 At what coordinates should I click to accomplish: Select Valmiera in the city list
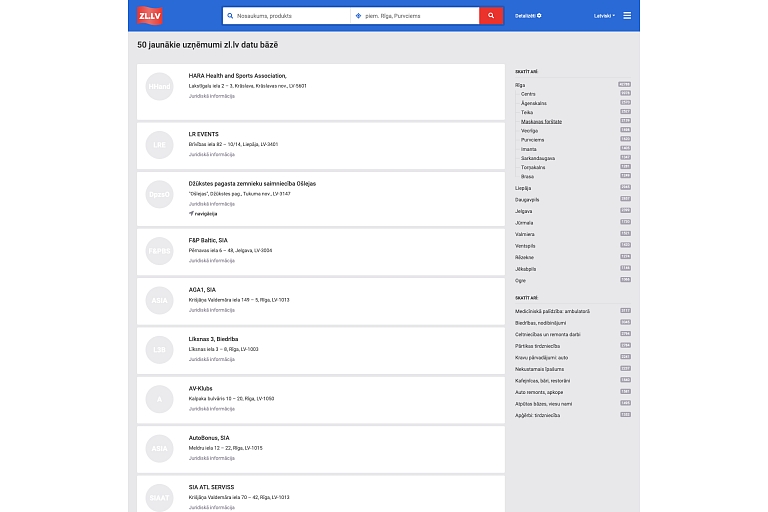tap(525, 234)
